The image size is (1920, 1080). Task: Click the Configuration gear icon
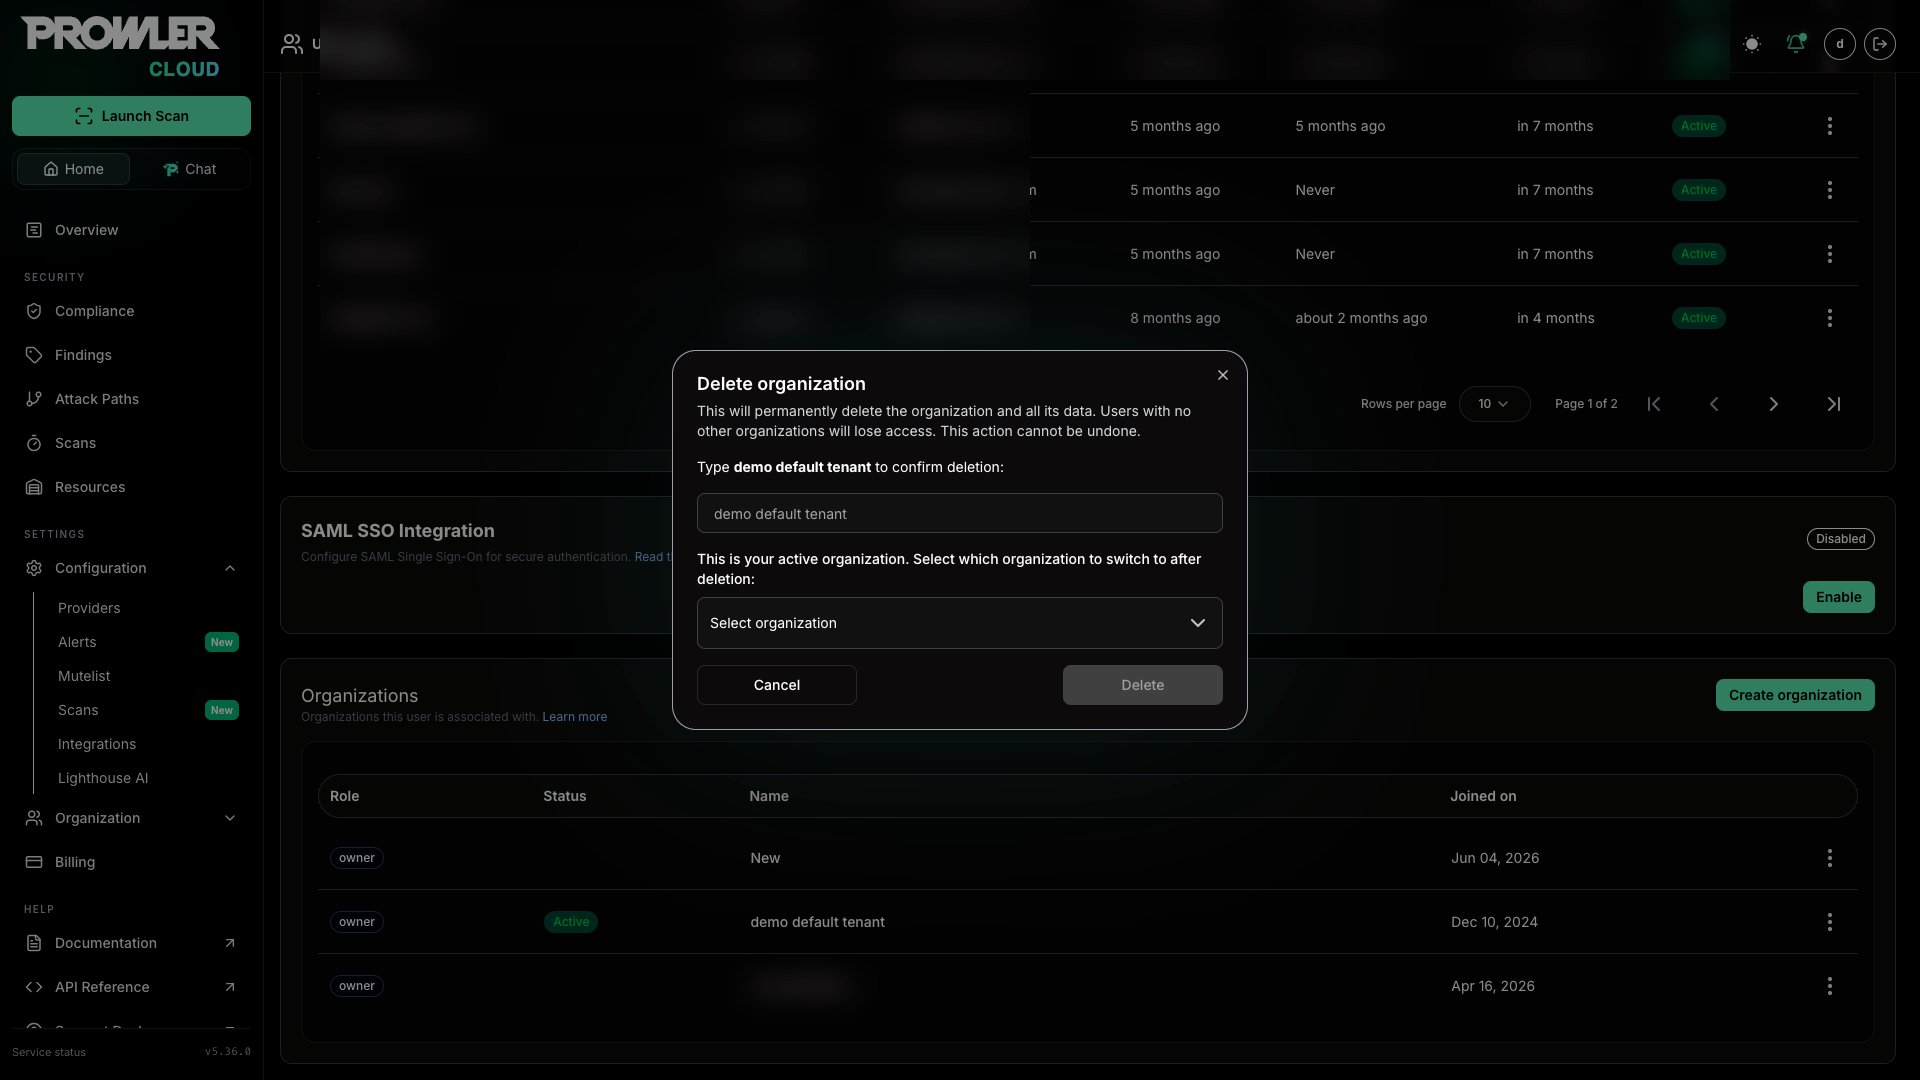pos(34,568)
